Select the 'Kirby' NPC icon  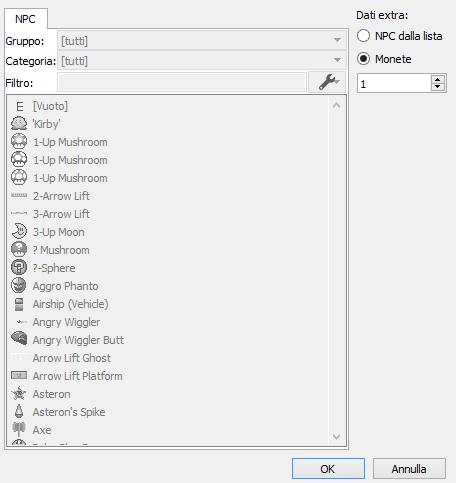tap(19, 124)
